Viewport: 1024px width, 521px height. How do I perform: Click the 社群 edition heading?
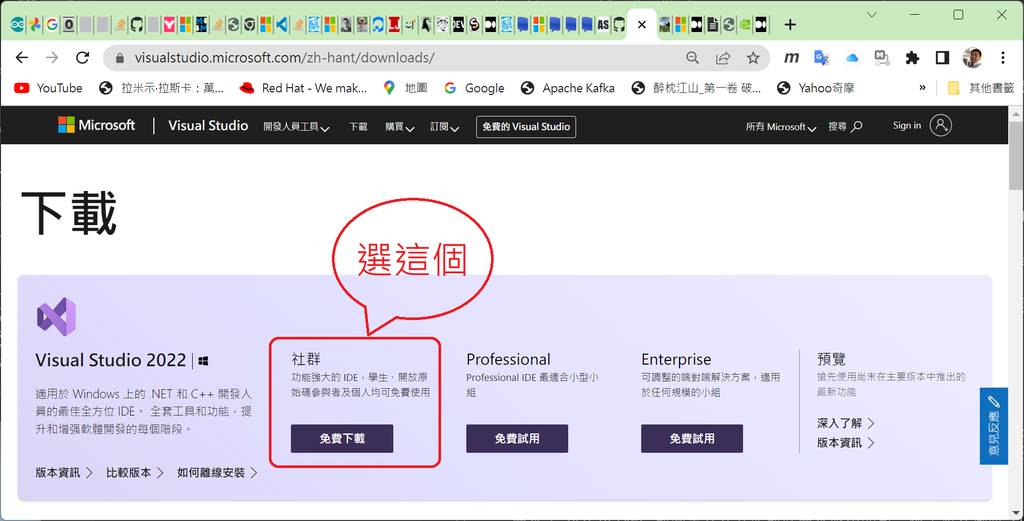click(306, 359)
